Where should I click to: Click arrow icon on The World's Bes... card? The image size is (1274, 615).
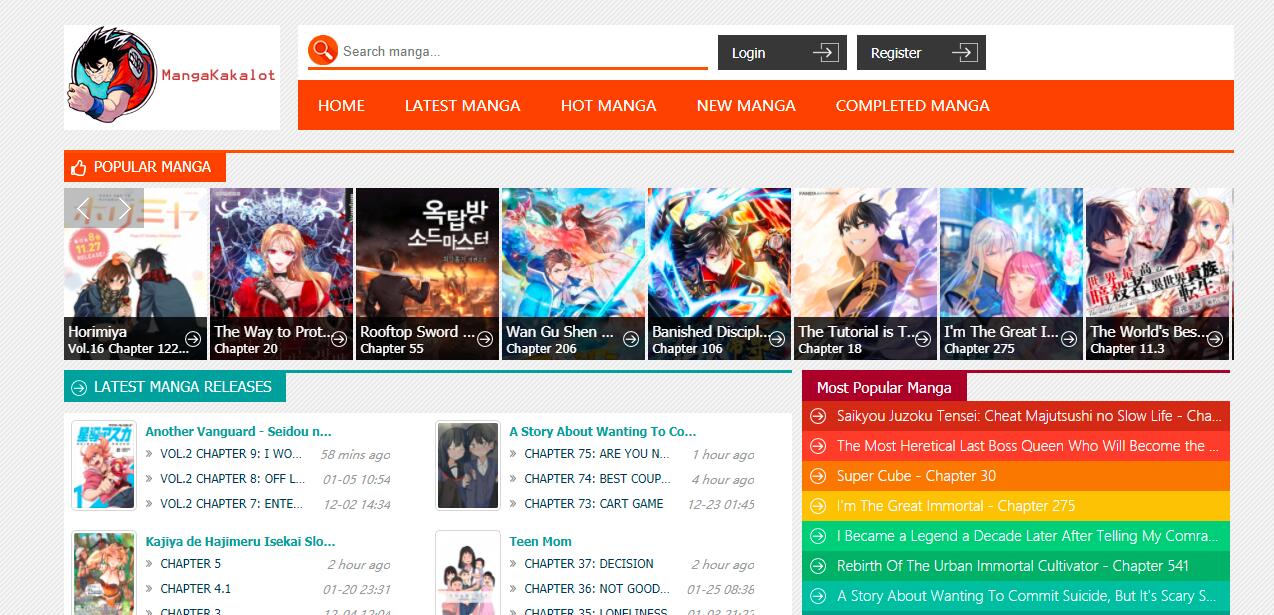pyautogui.click(x=1215, y=340)
